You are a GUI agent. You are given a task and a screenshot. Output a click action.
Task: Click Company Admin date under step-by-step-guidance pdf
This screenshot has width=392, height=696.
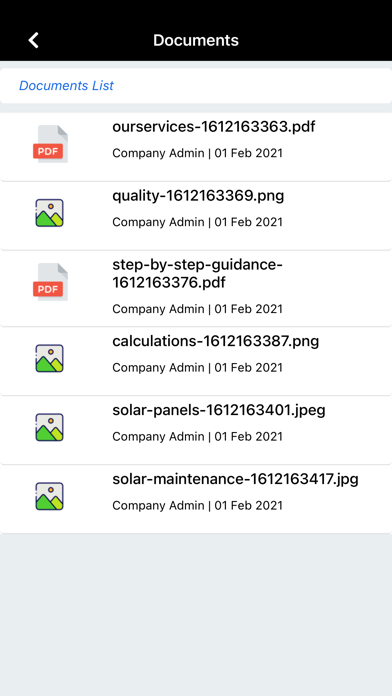197,309
